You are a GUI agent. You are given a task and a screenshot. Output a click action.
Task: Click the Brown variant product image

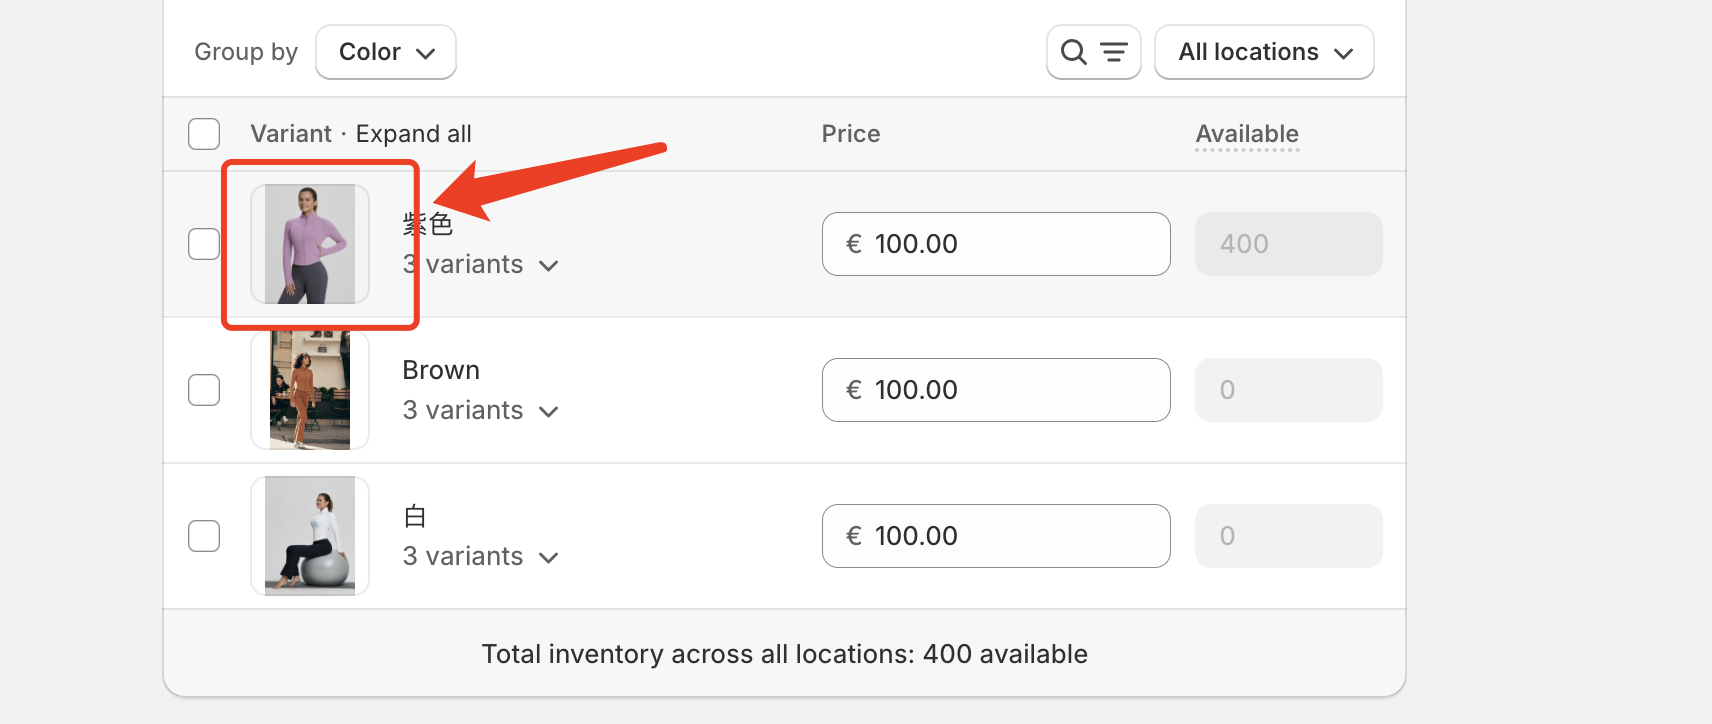[x=310, y=390]
